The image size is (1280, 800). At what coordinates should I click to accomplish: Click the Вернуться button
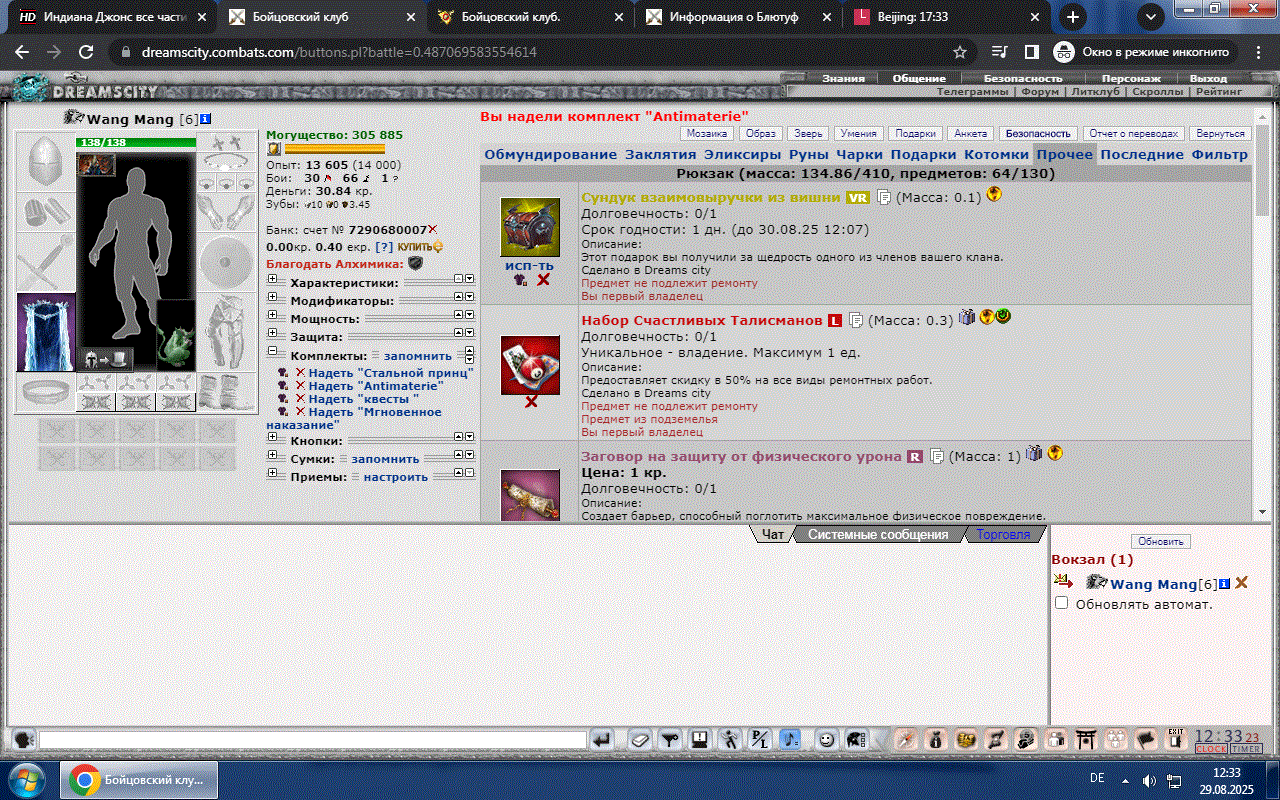(1221, 133)
